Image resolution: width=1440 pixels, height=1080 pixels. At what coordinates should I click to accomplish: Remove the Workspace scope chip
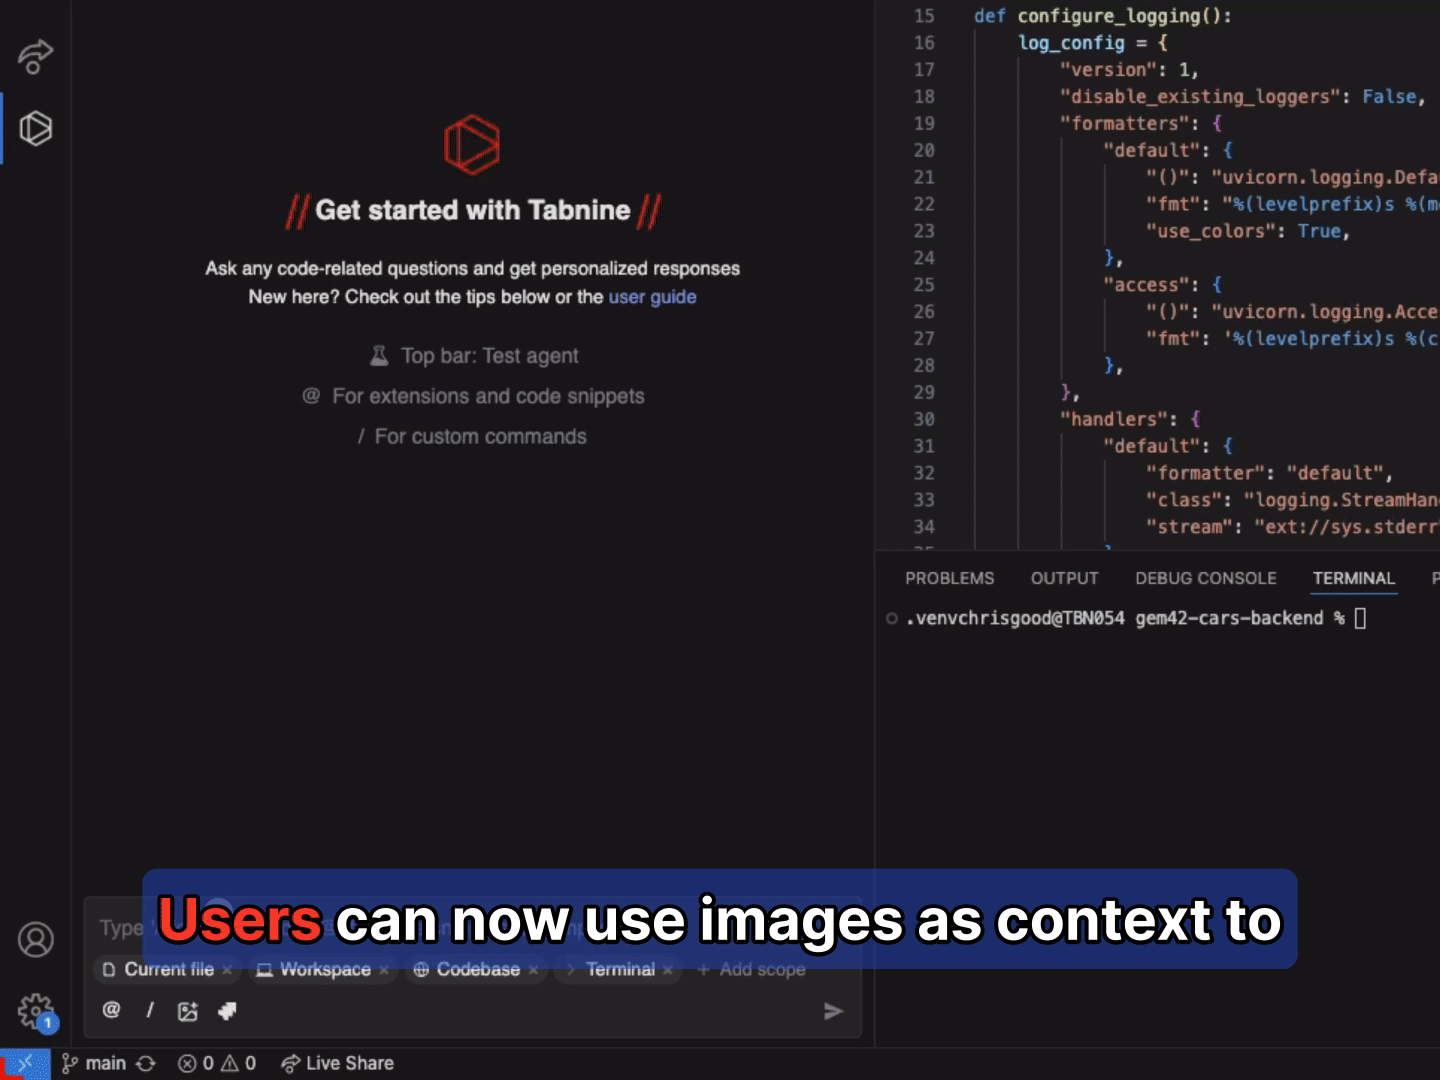tap(384, 970)
